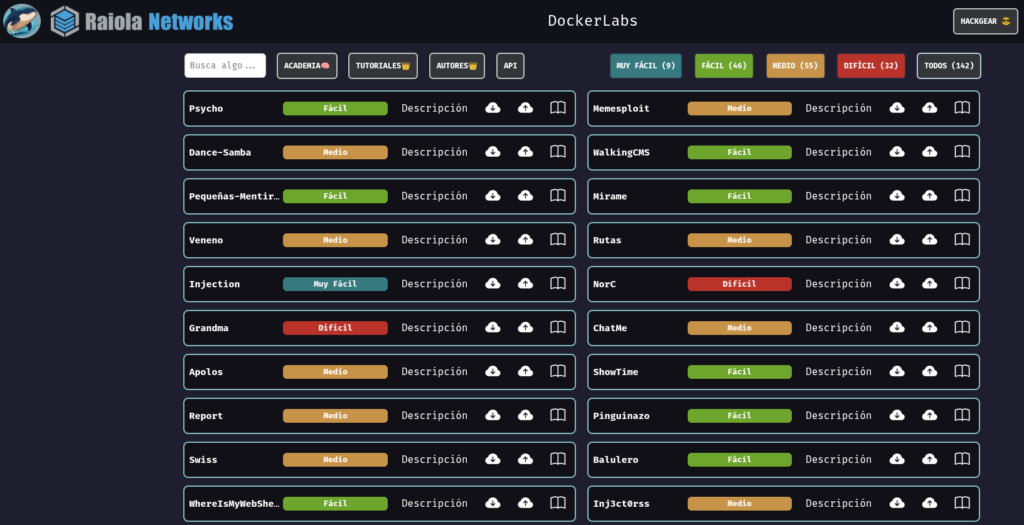Open Descripción for the Veneno machine

[x=434, y=240]
